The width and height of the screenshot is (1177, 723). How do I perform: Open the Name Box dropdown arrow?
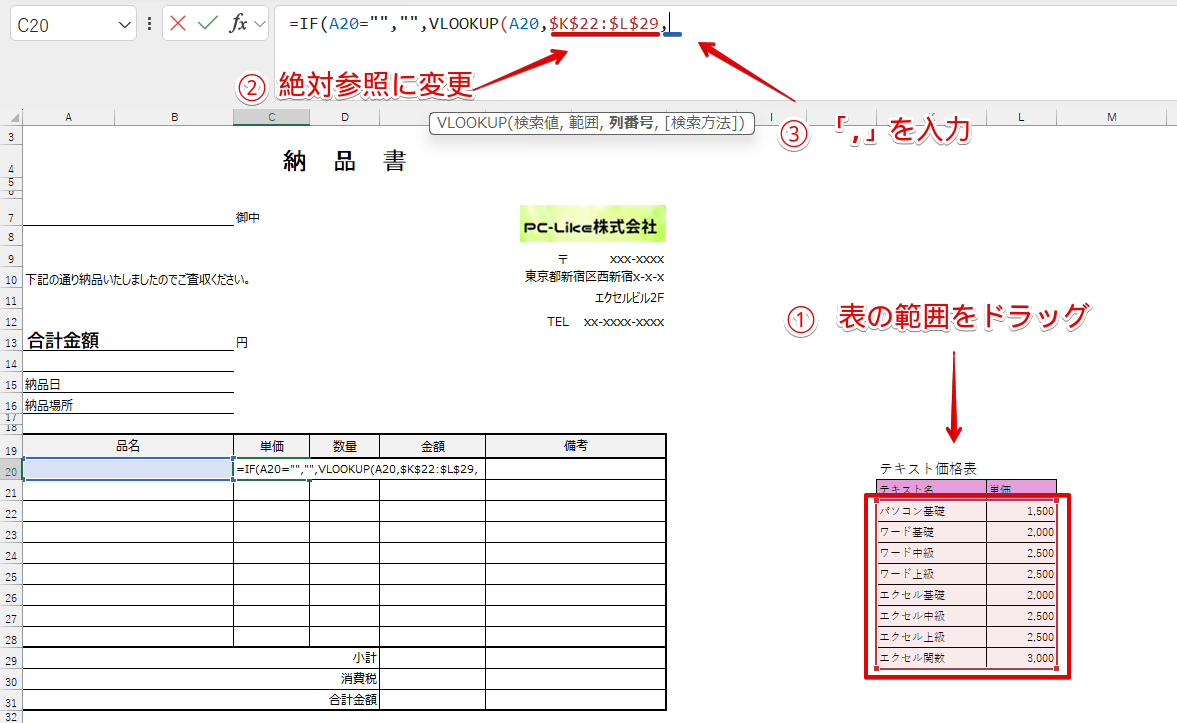[125, 25]
